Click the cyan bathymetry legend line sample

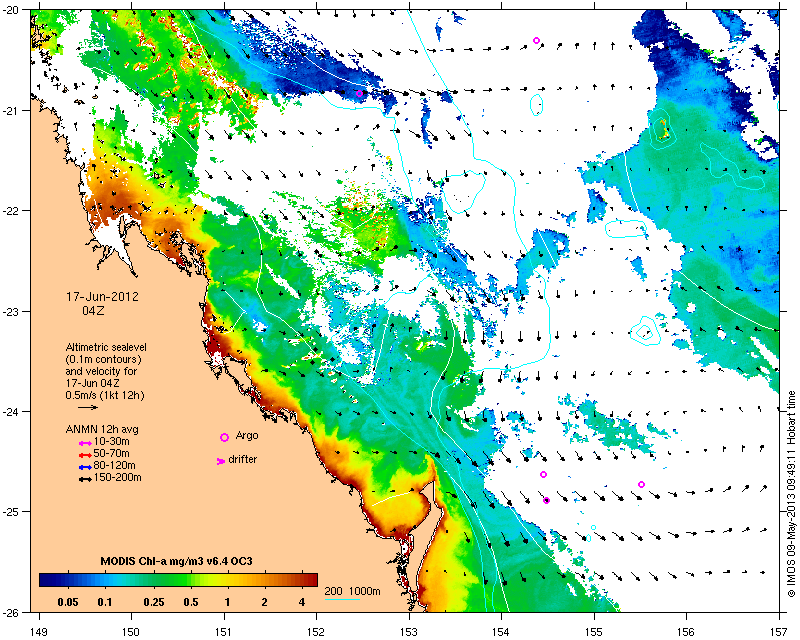tap(342, 599)
